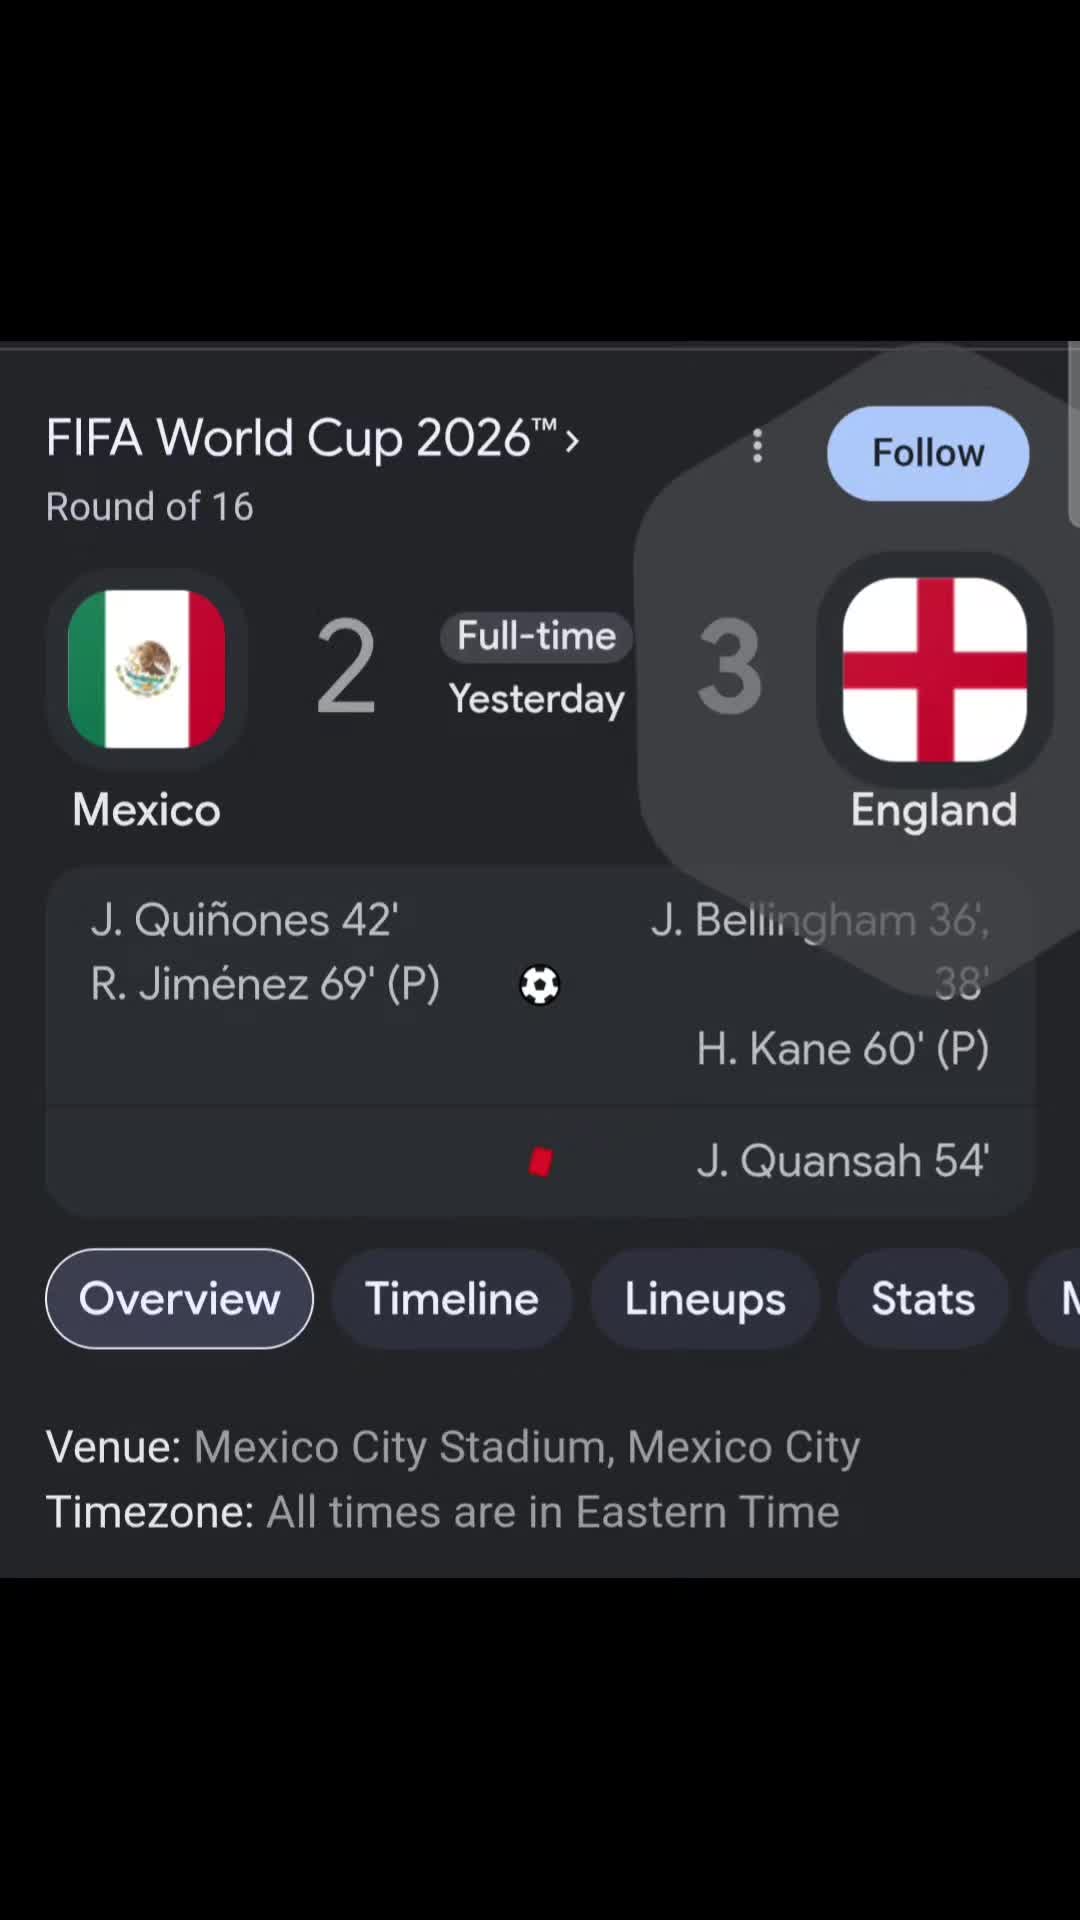Open the Lineups tab
This screenshot has height=1920, width=1080.
tap(705, 1299)
